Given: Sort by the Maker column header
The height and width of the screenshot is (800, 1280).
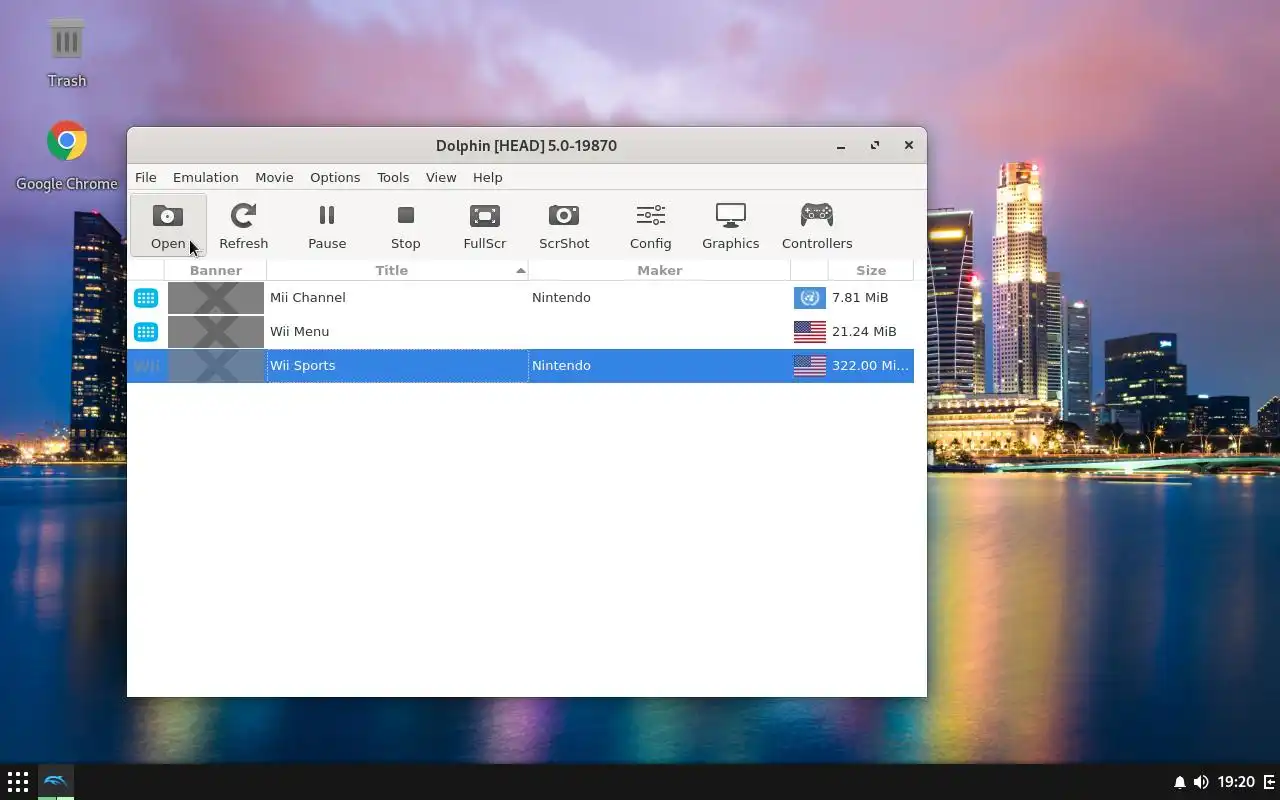Looking at the screenshot, I should [659, 270].
